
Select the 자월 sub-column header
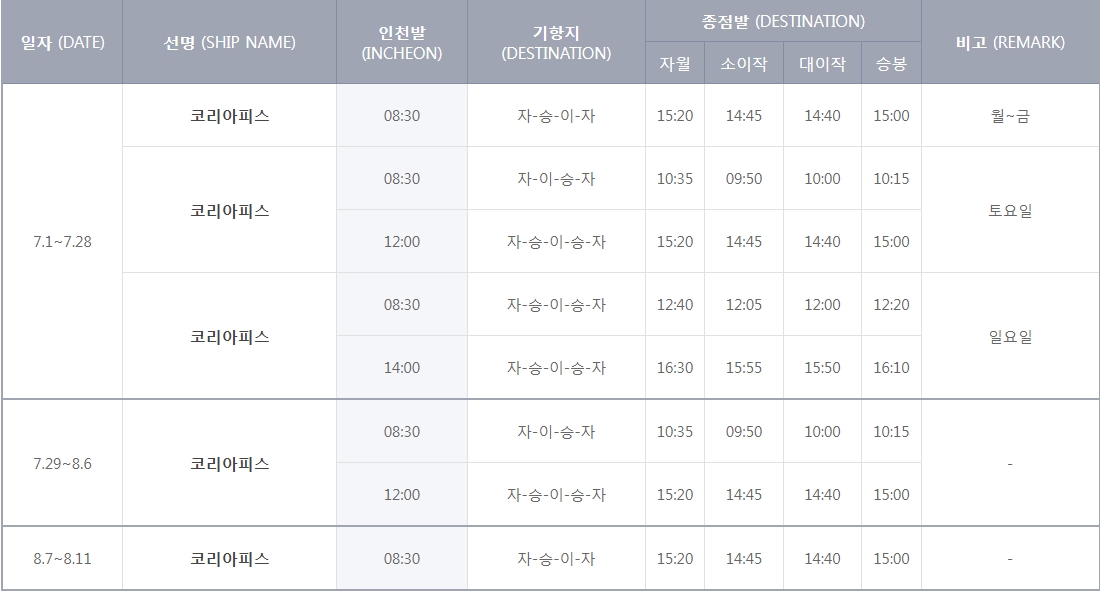(674, 62)
